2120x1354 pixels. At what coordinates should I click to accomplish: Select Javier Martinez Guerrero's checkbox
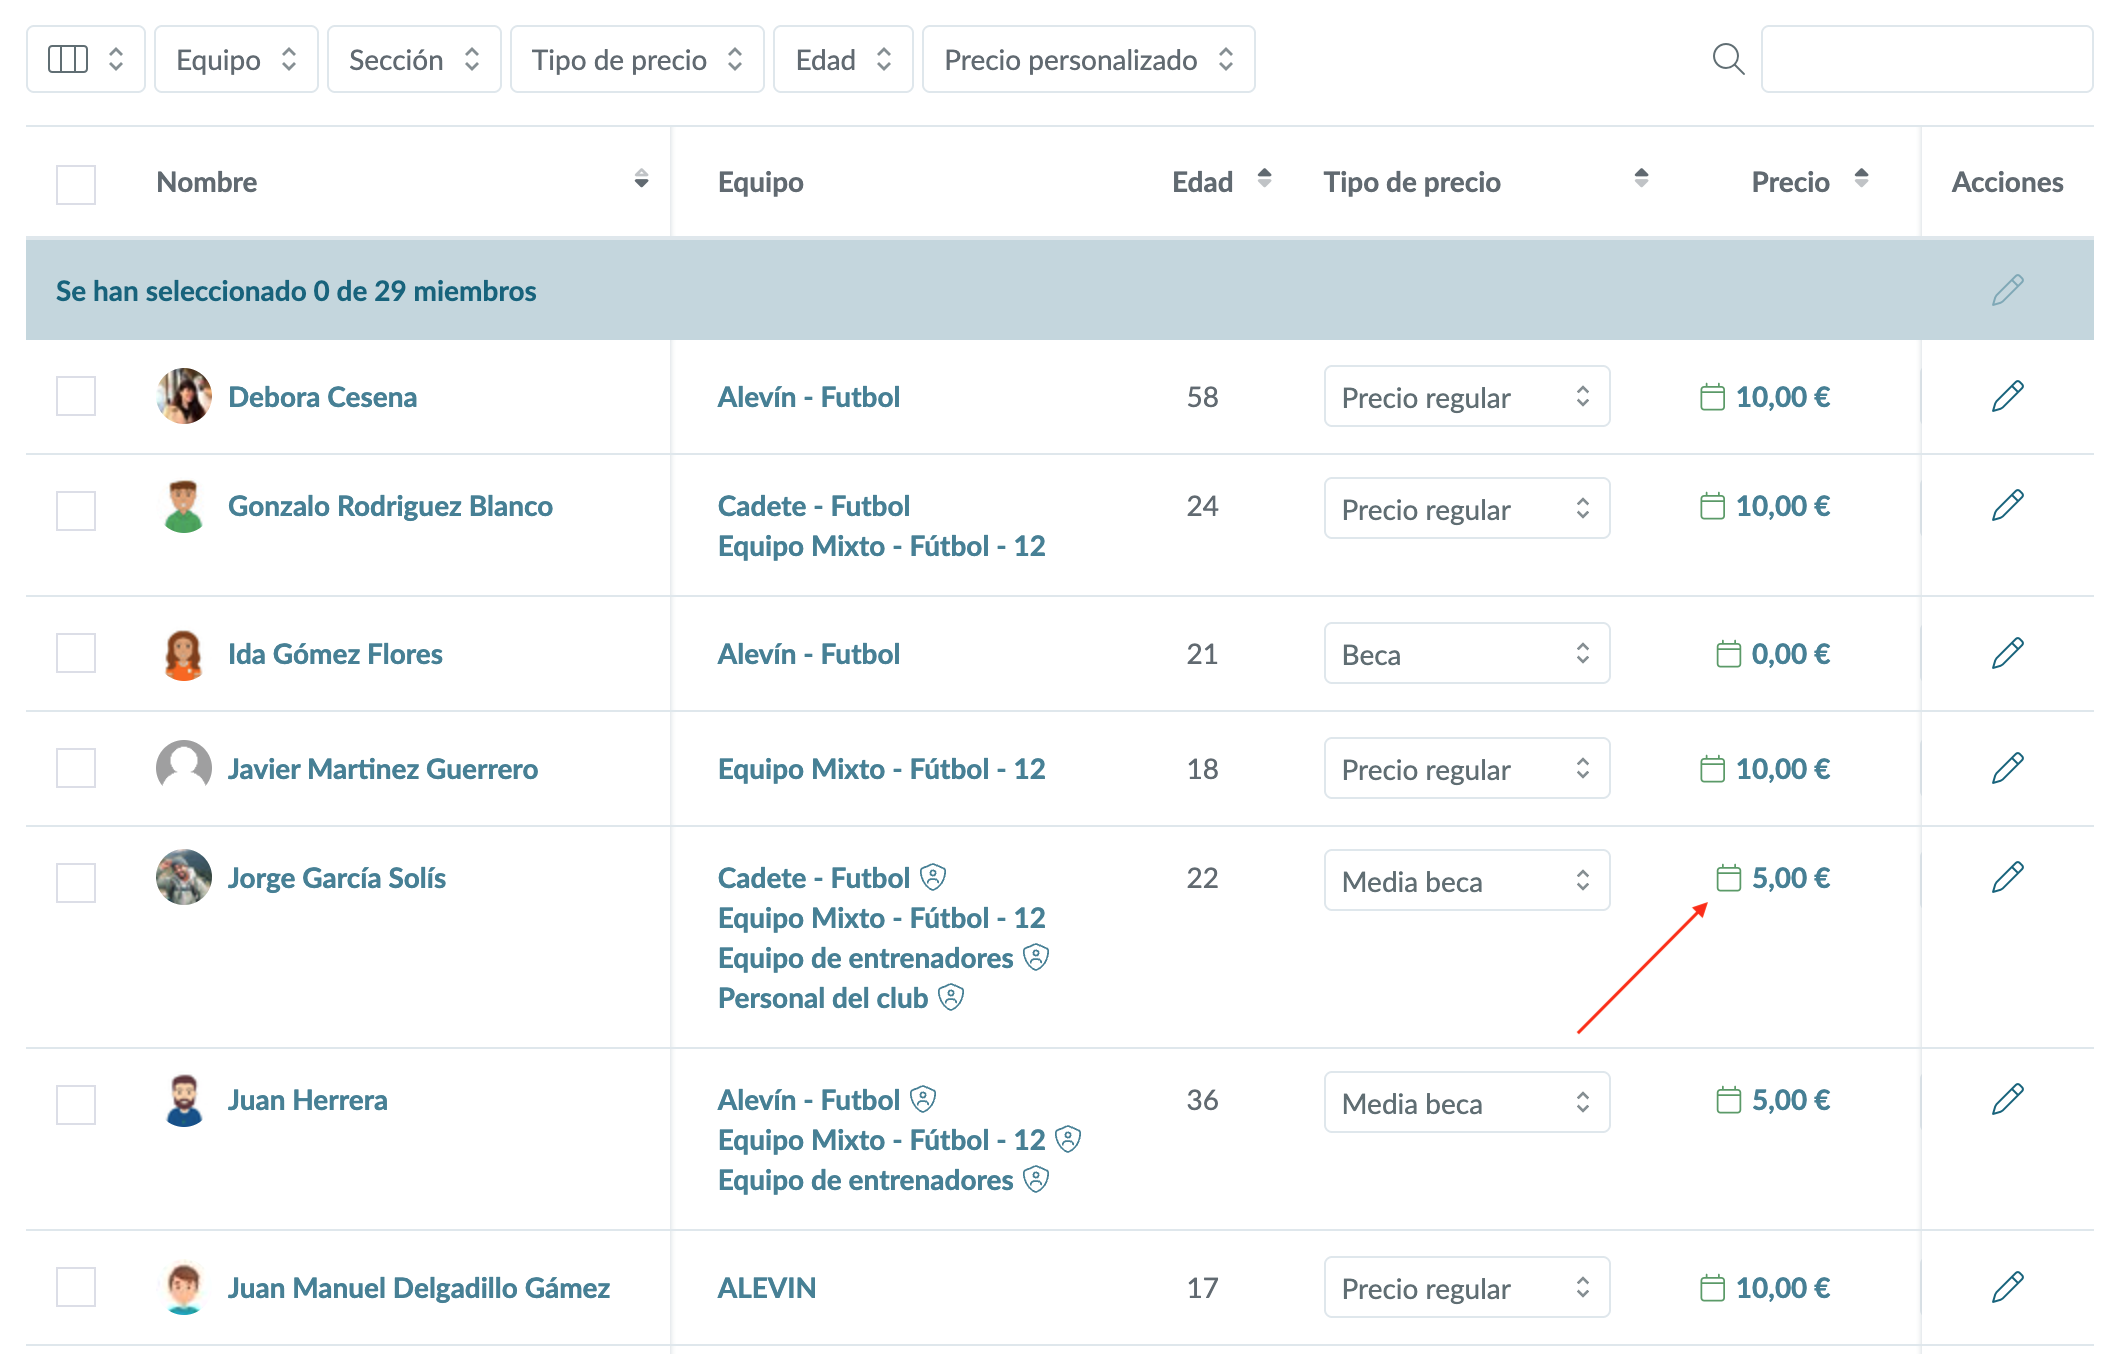(76, 768)
